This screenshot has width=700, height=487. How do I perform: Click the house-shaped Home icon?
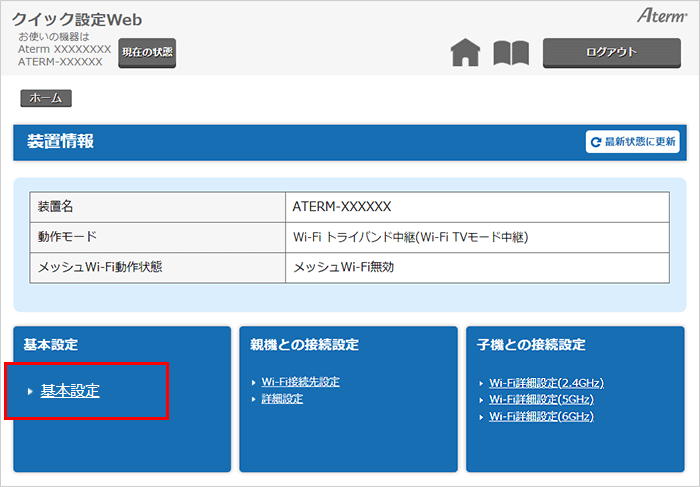[x=466, y=53]
